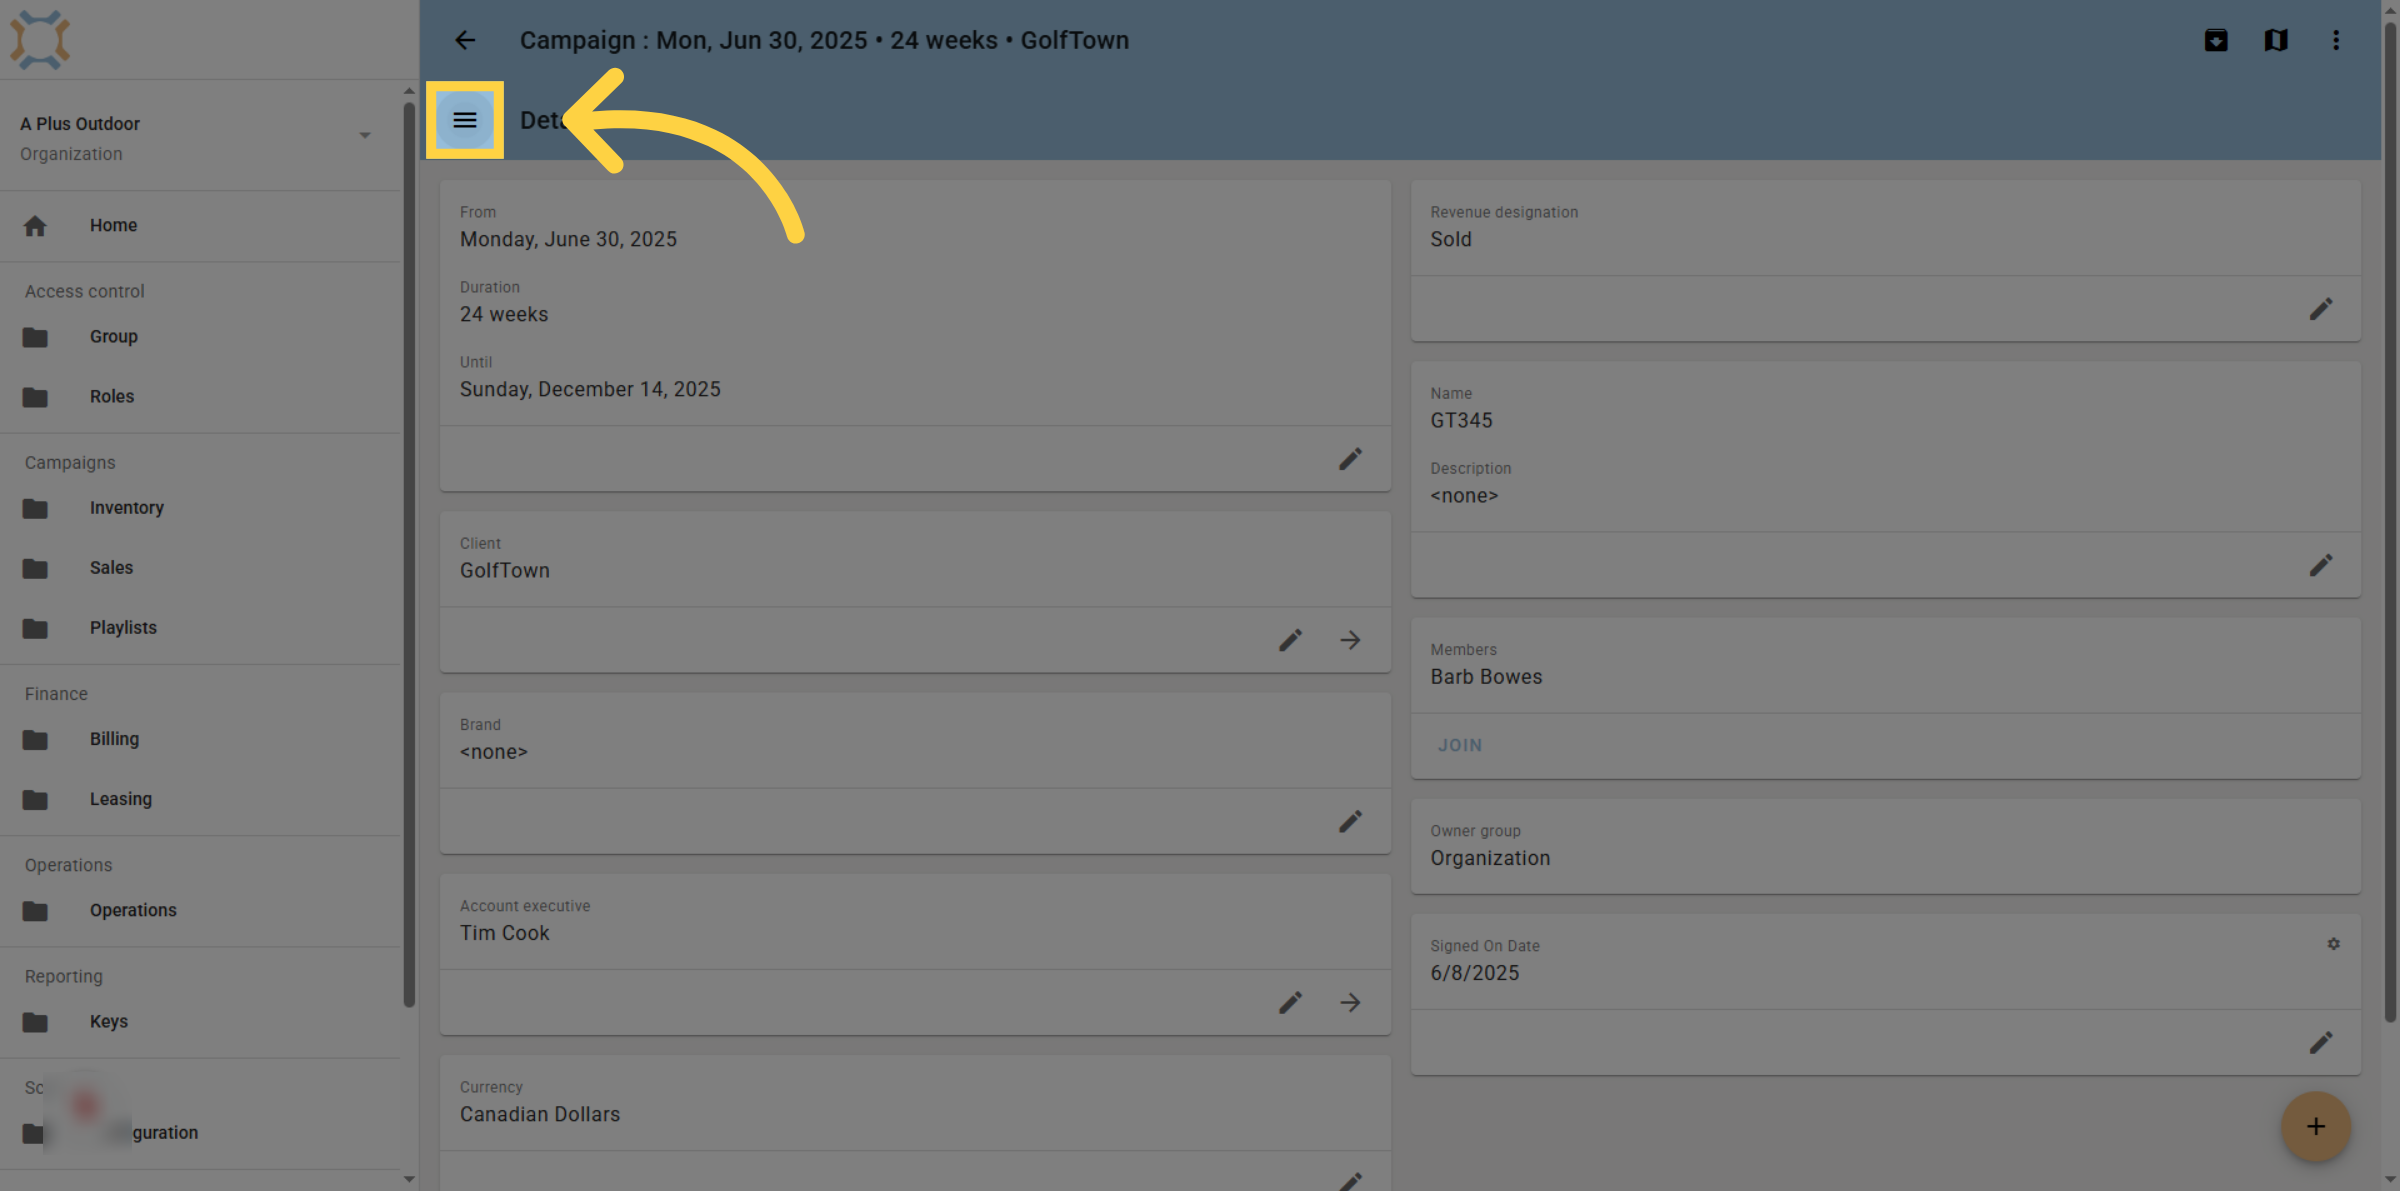The height and width of the screenshot is (1191, 2400).
Task: Edit the Brand field pencil icon
Action: pos(1350,822)
